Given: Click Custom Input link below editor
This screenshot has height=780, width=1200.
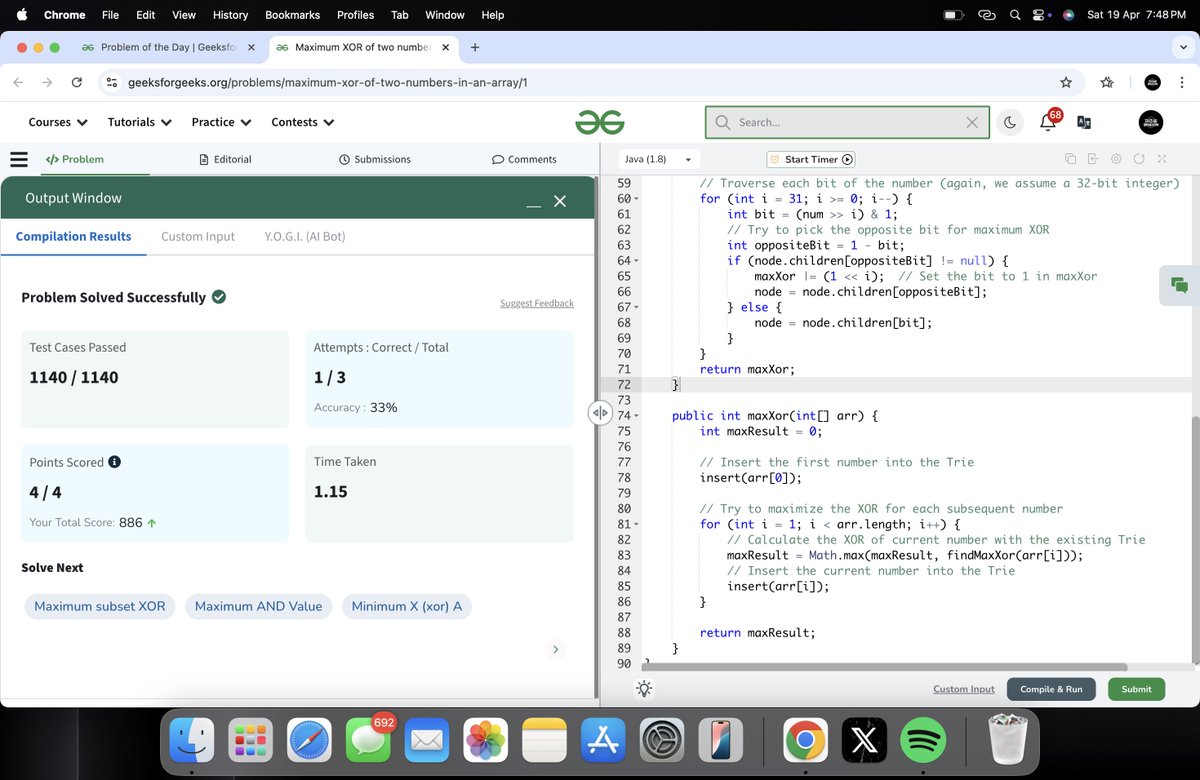Looking at the screenshot, I should pos(964,689).
